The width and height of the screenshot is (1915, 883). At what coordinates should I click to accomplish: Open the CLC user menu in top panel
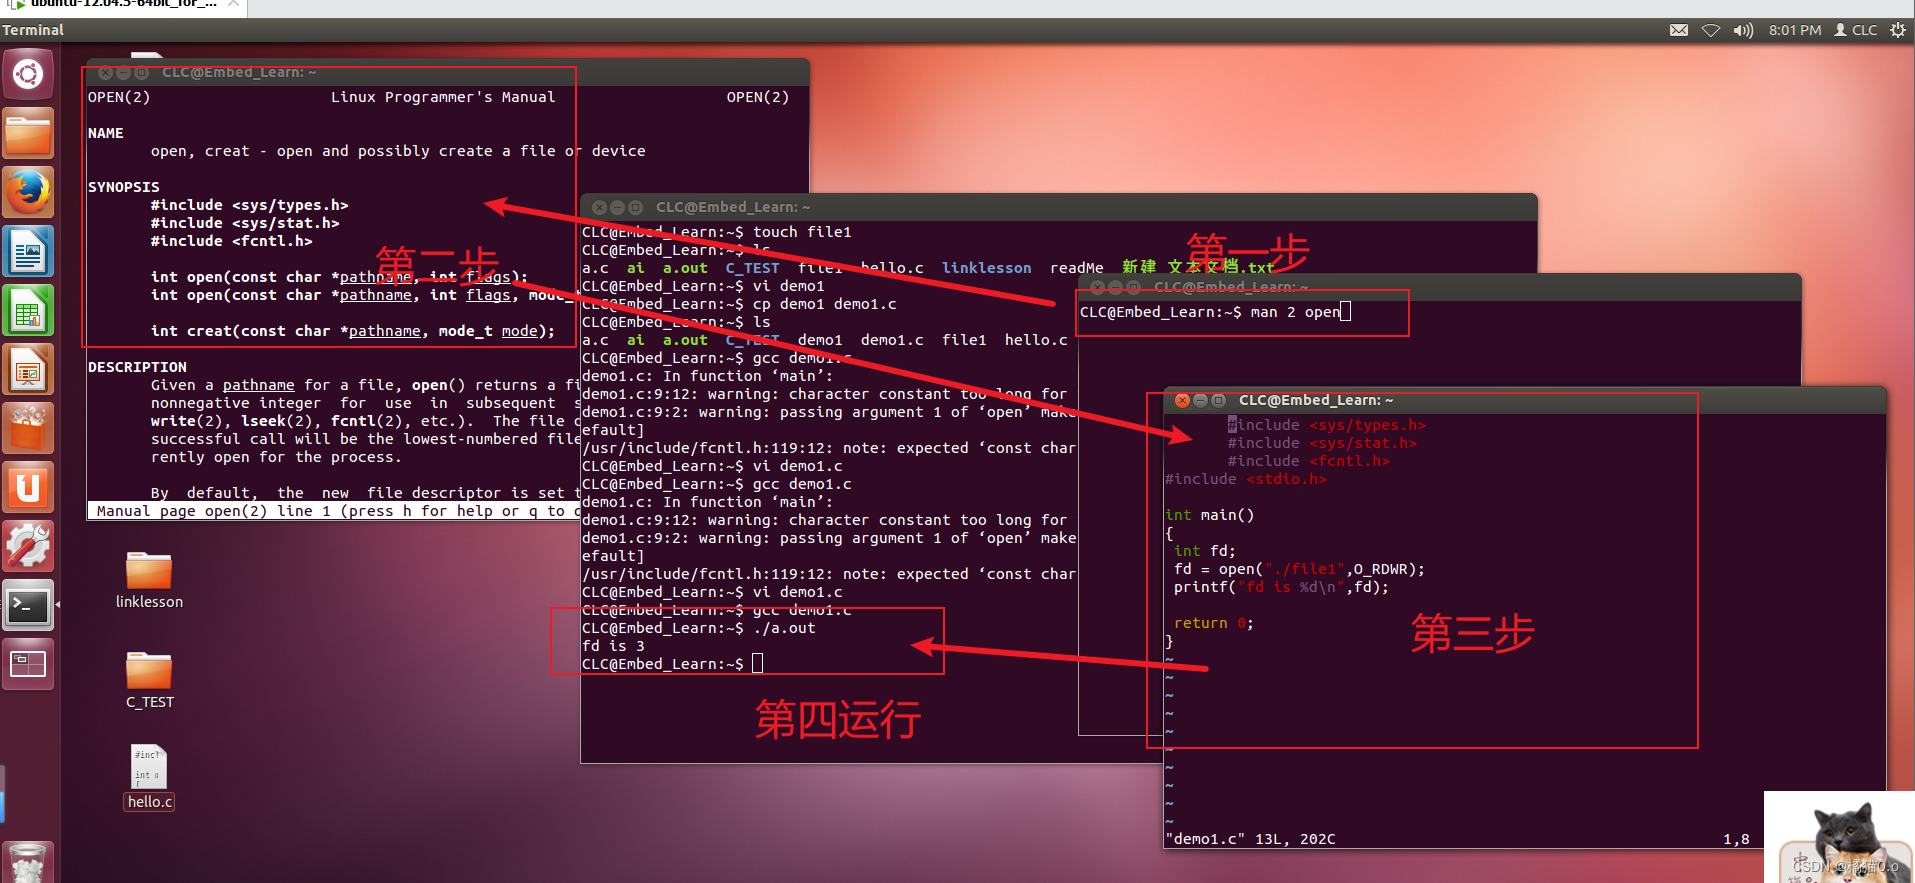(1856, 30)
